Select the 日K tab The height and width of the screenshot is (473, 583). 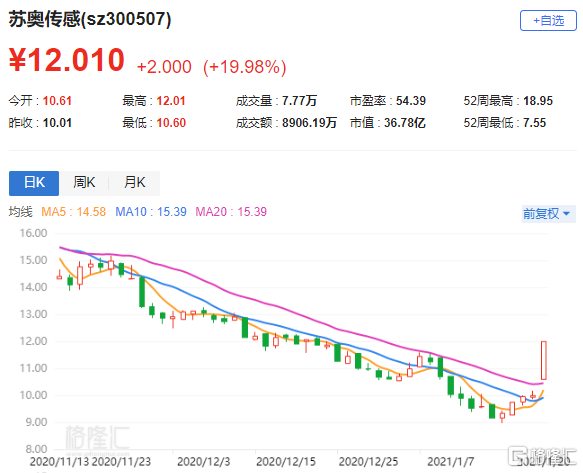coord(34,183)
